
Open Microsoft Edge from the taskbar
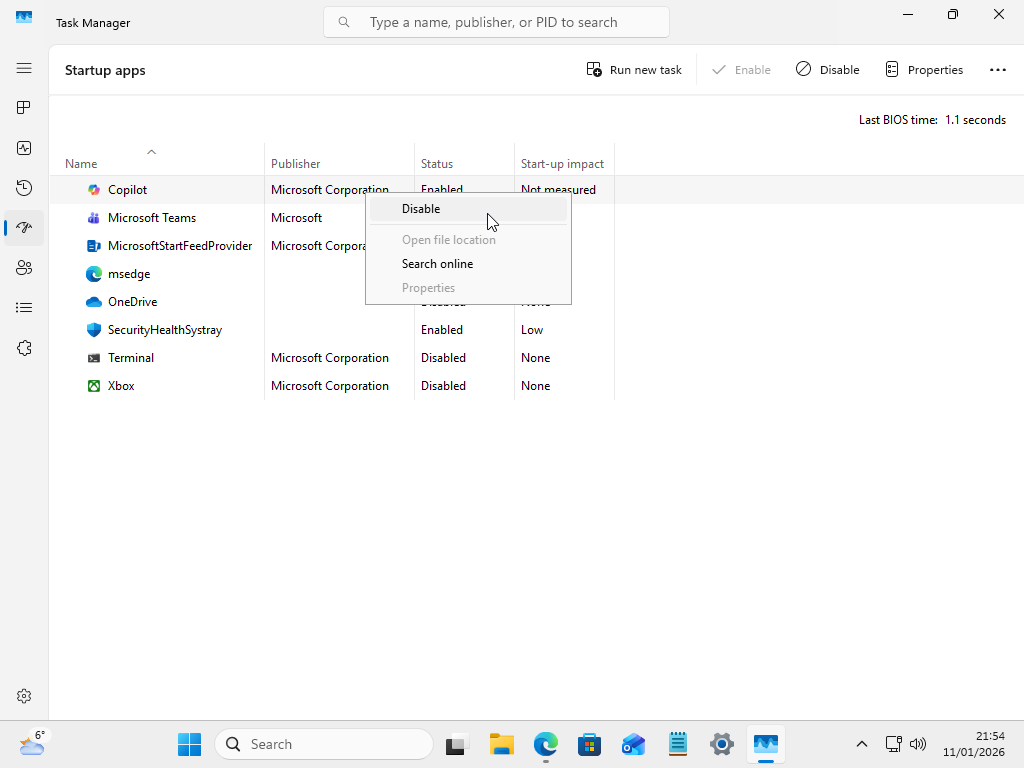pyautogui.click(x=546, y=744)
